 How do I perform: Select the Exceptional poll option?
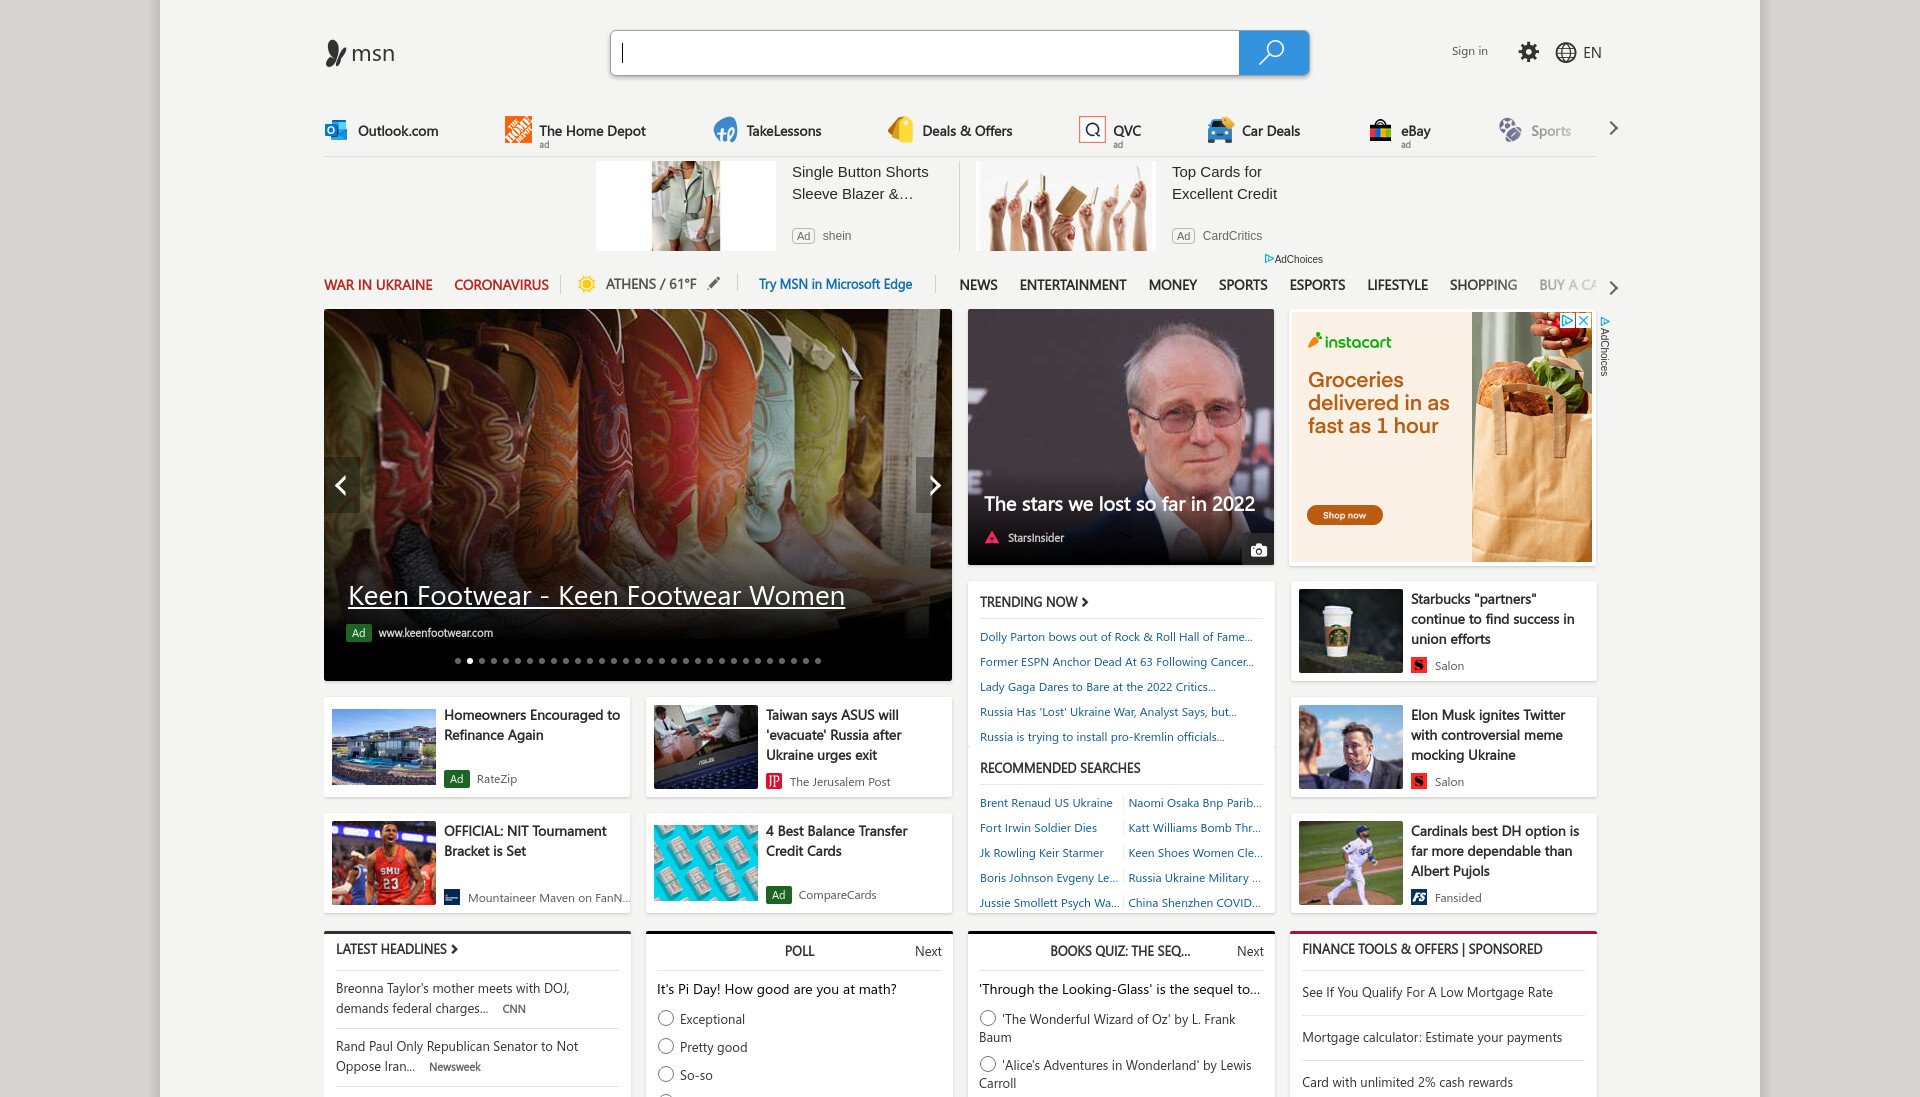(x=666, y=1018)
